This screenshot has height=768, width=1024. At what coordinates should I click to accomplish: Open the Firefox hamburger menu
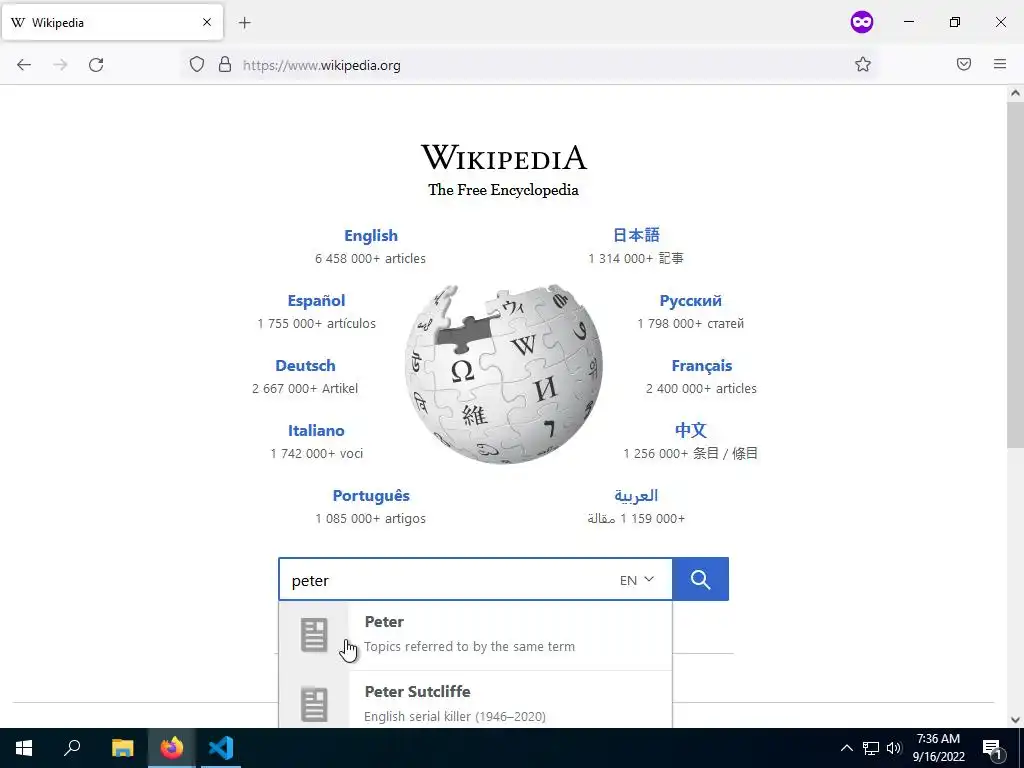[1000, 64]
